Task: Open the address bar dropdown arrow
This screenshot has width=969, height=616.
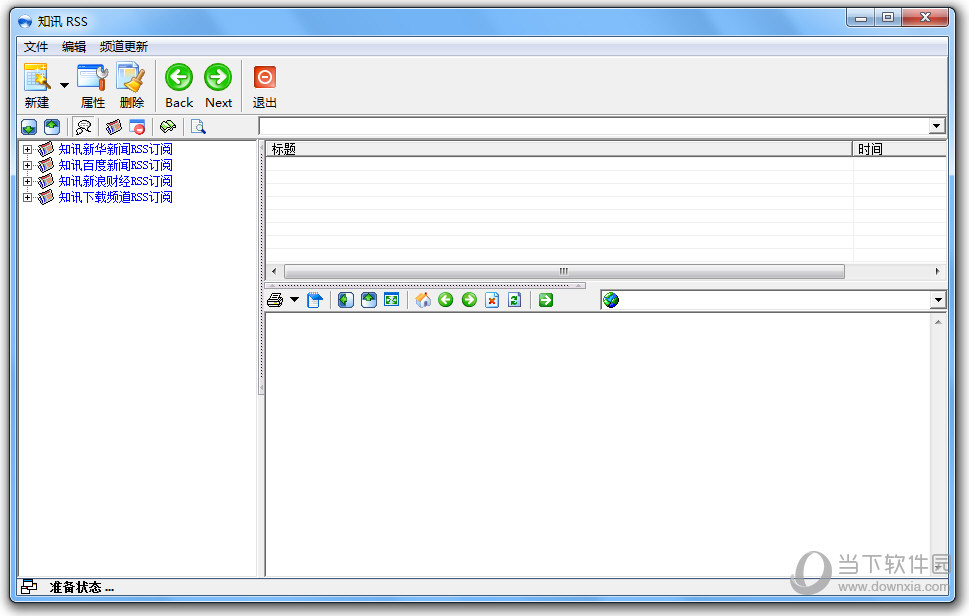Action: 938,300
